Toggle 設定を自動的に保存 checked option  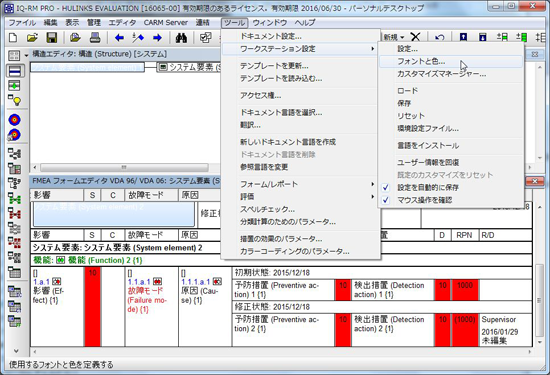tap(451, 188)
